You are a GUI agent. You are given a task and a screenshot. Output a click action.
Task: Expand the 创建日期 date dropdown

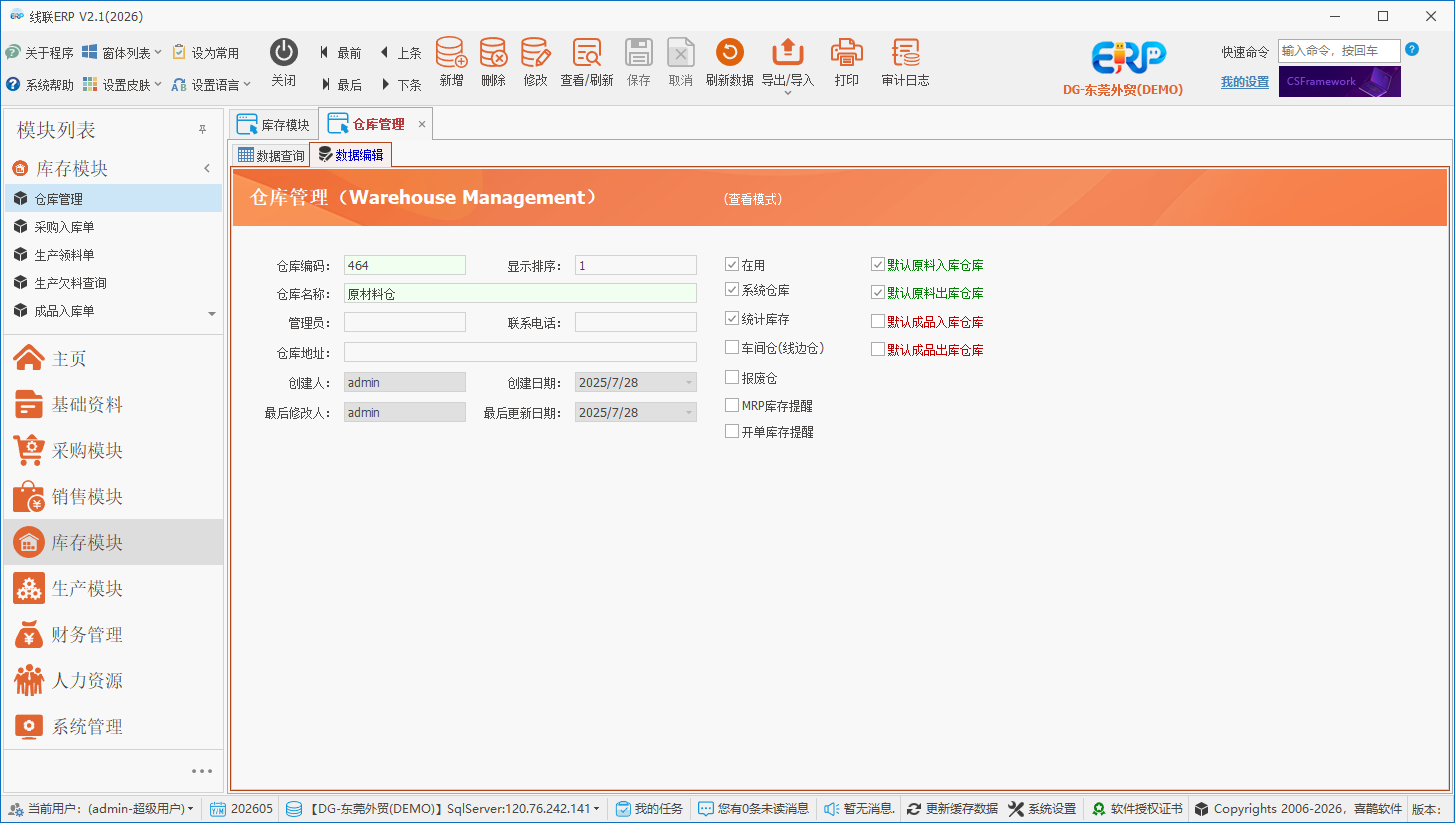688,382
